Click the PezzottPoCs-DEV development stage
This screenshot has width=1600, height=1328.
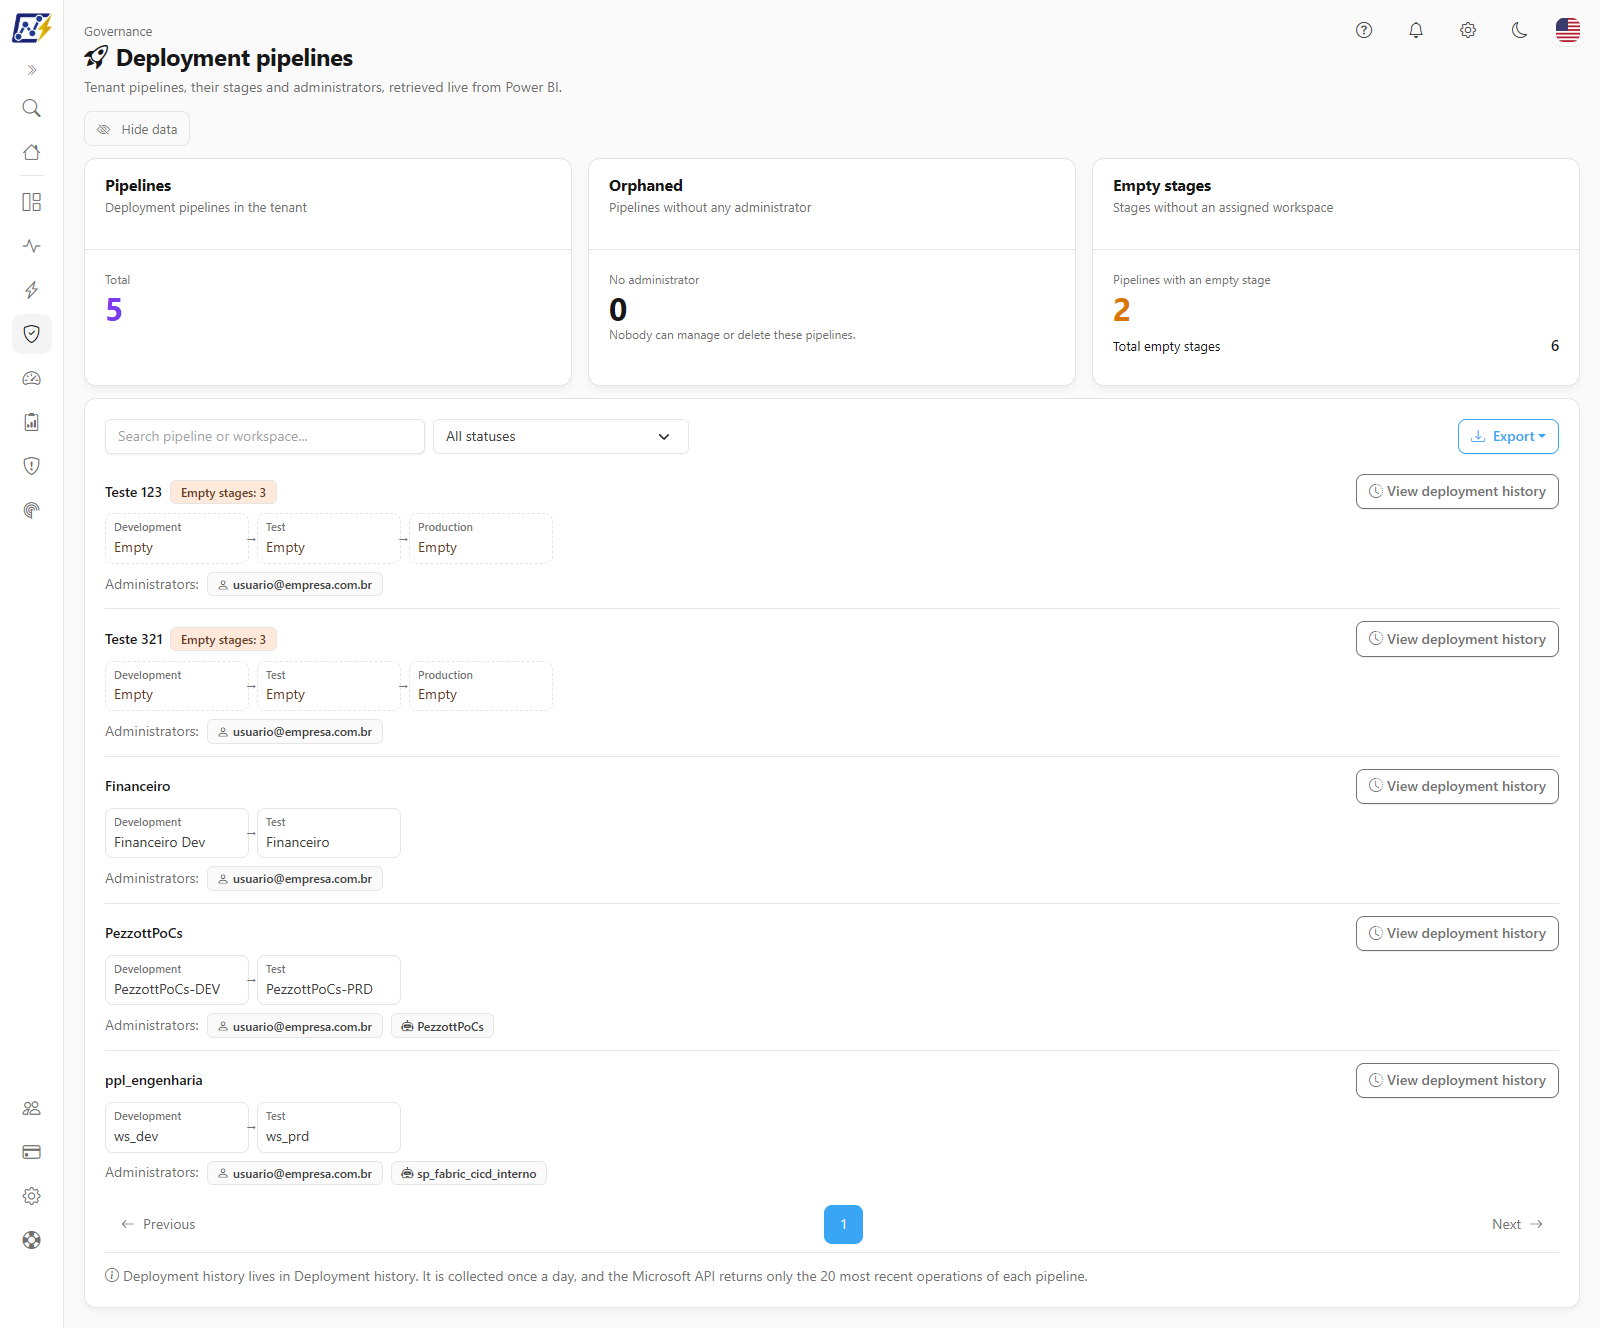click(177, 980)
